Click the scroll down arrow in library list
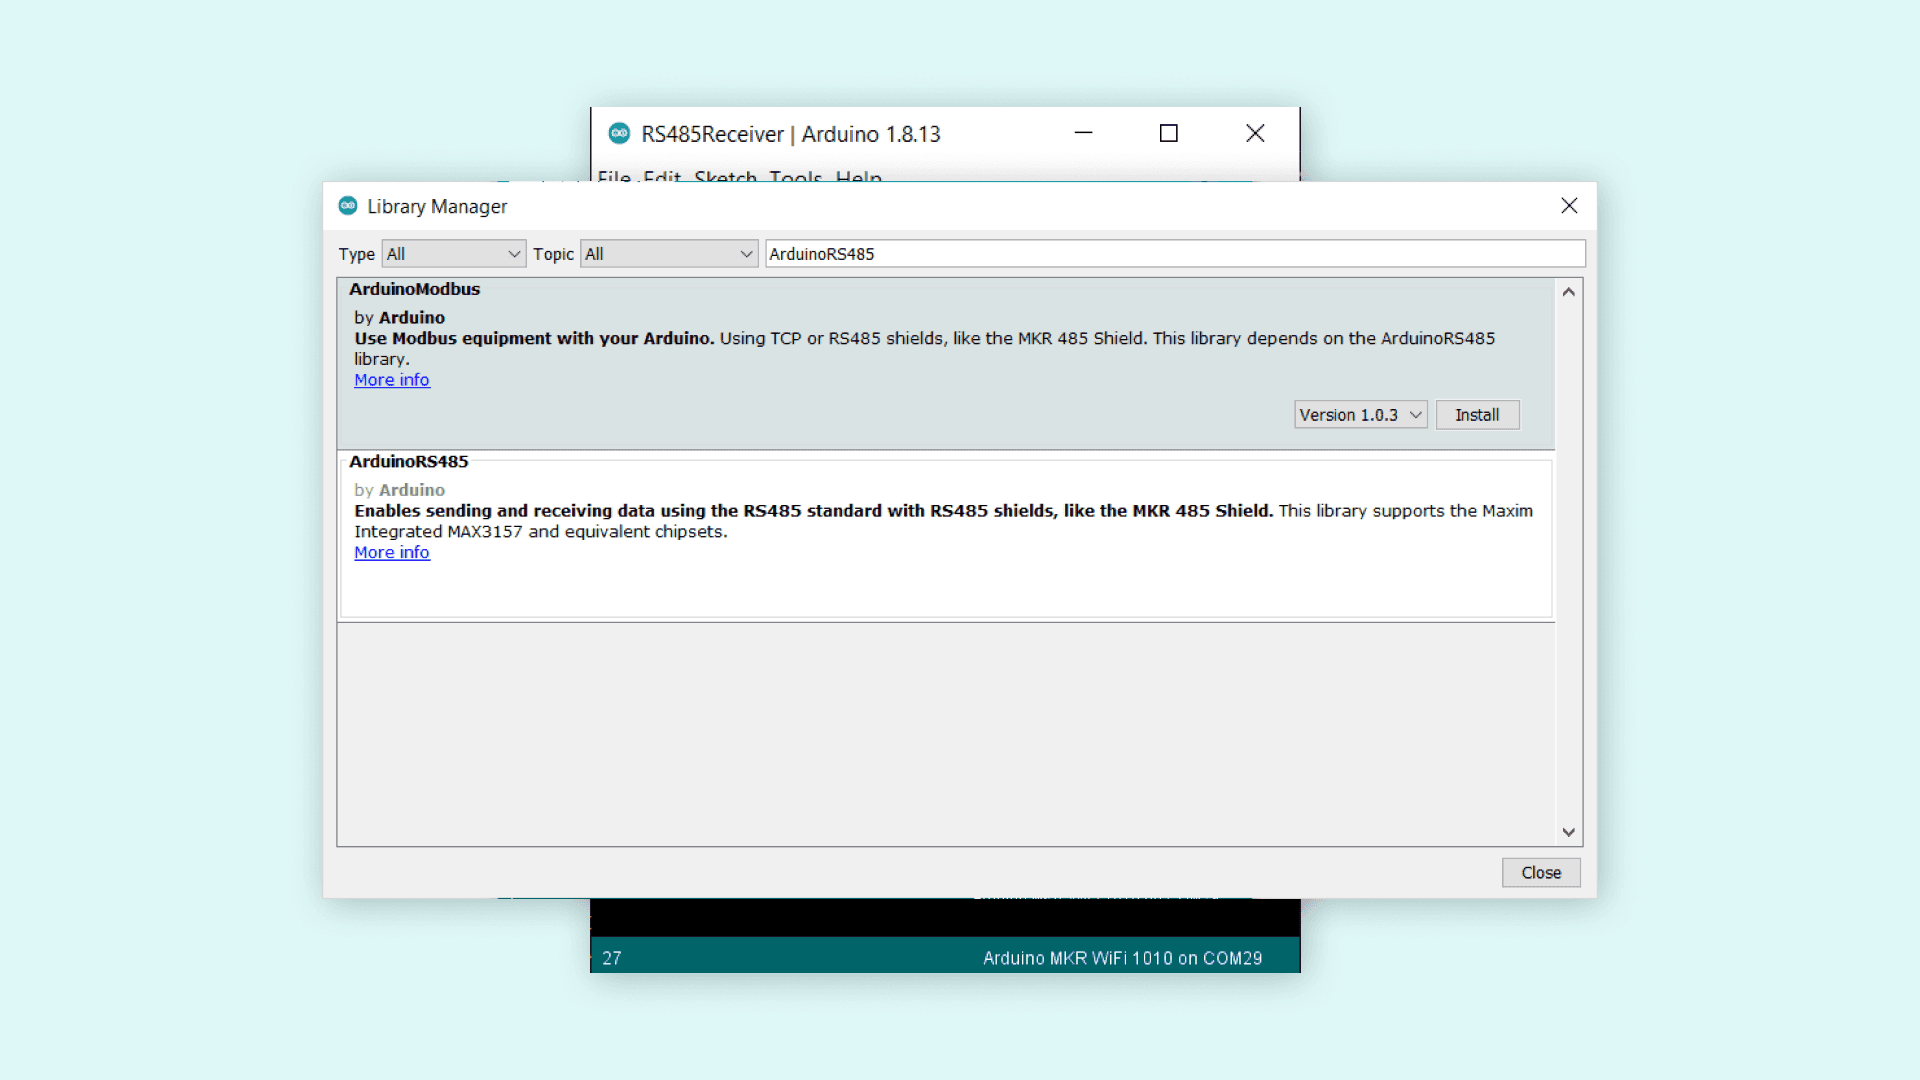 coord(1568,832)
